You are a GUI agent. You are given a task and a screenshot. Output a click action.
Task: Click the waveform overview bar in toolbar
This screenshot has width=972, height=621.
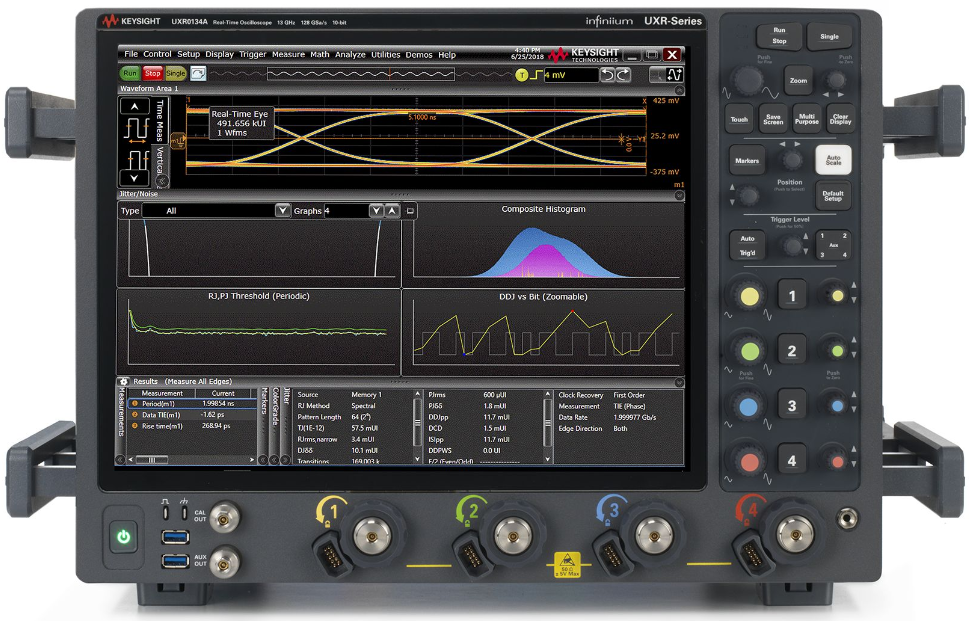click(x=361, y=75)
